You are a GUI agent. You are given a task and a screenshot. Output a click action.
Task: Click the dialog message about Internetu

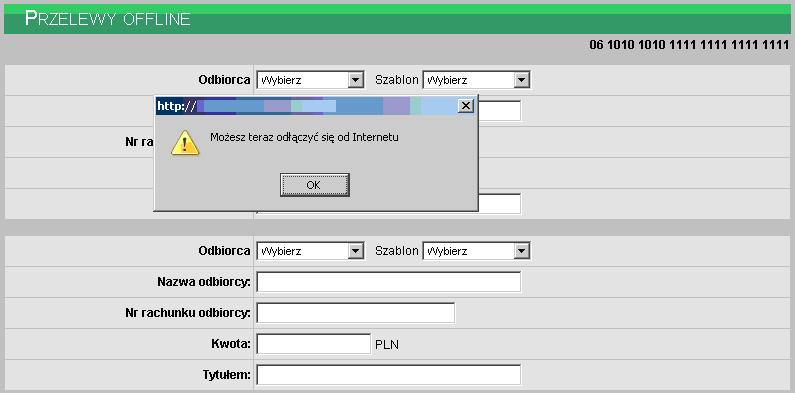(304, 137)
